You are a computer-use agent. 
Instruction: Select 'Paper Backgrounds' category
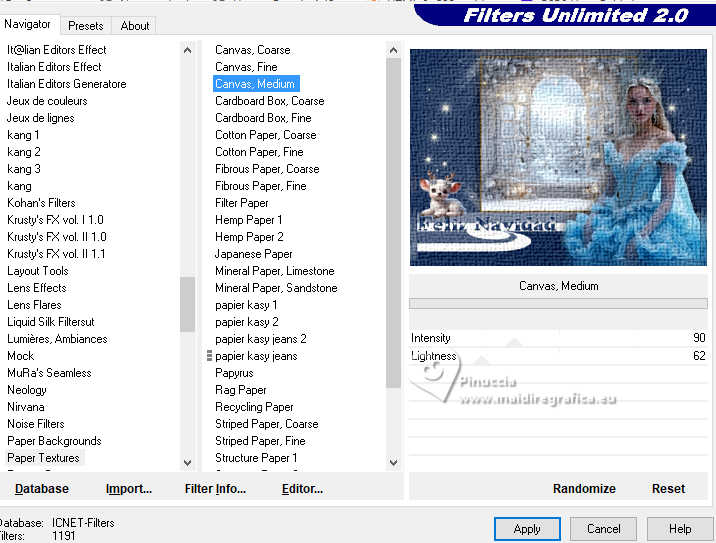(x=54, y=441)
